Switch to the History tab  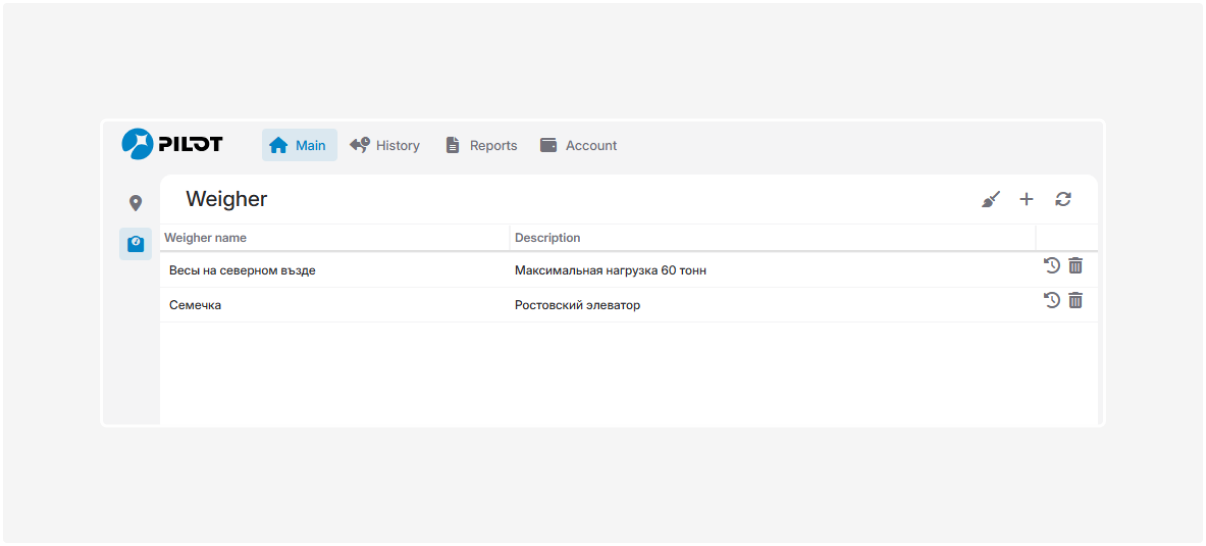pos(385,145)
